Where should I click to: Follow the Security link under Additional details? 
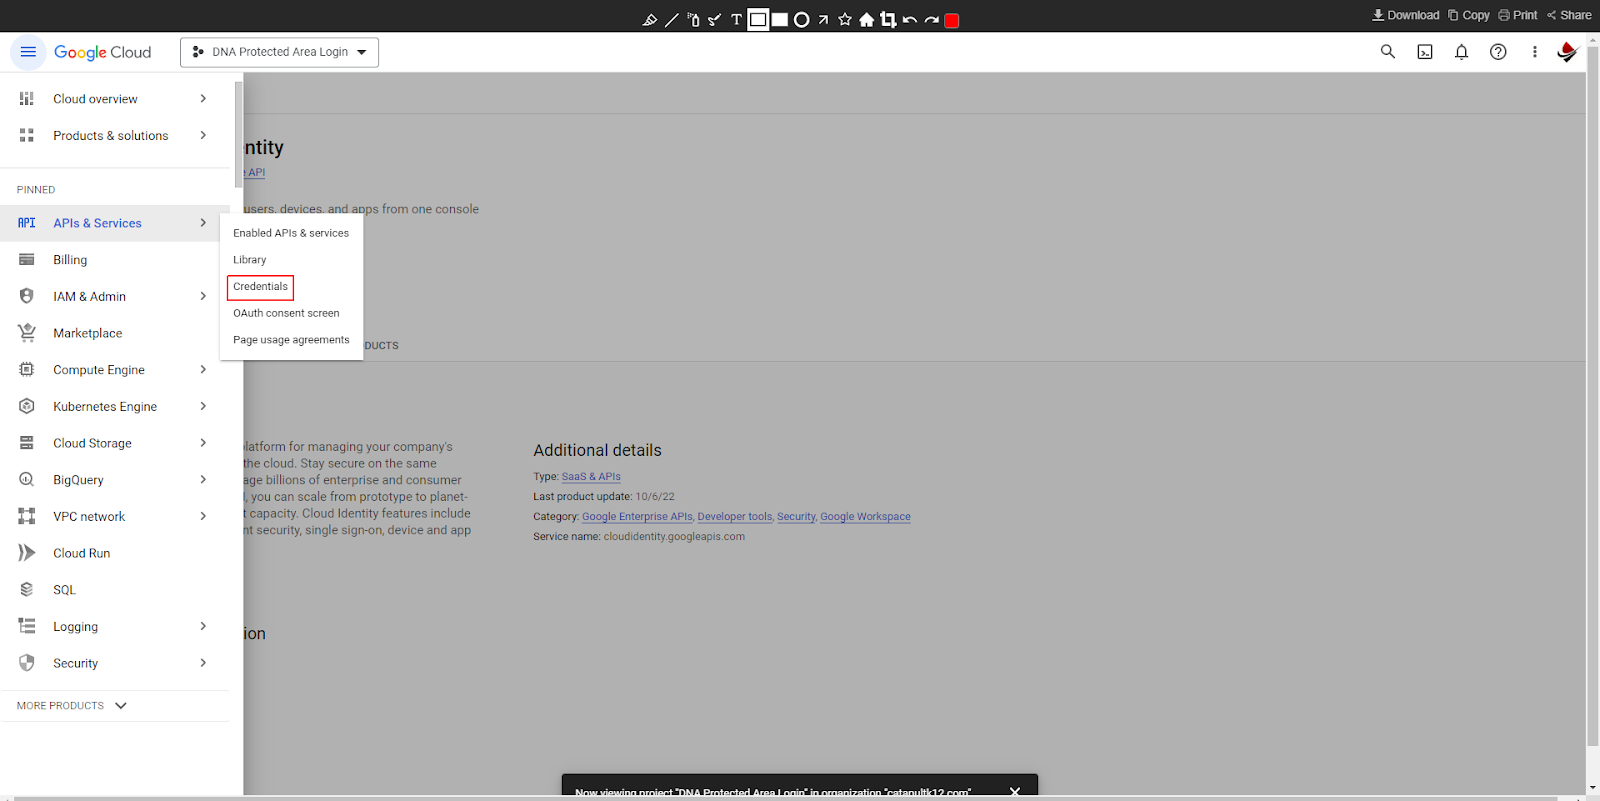[796, 517]
